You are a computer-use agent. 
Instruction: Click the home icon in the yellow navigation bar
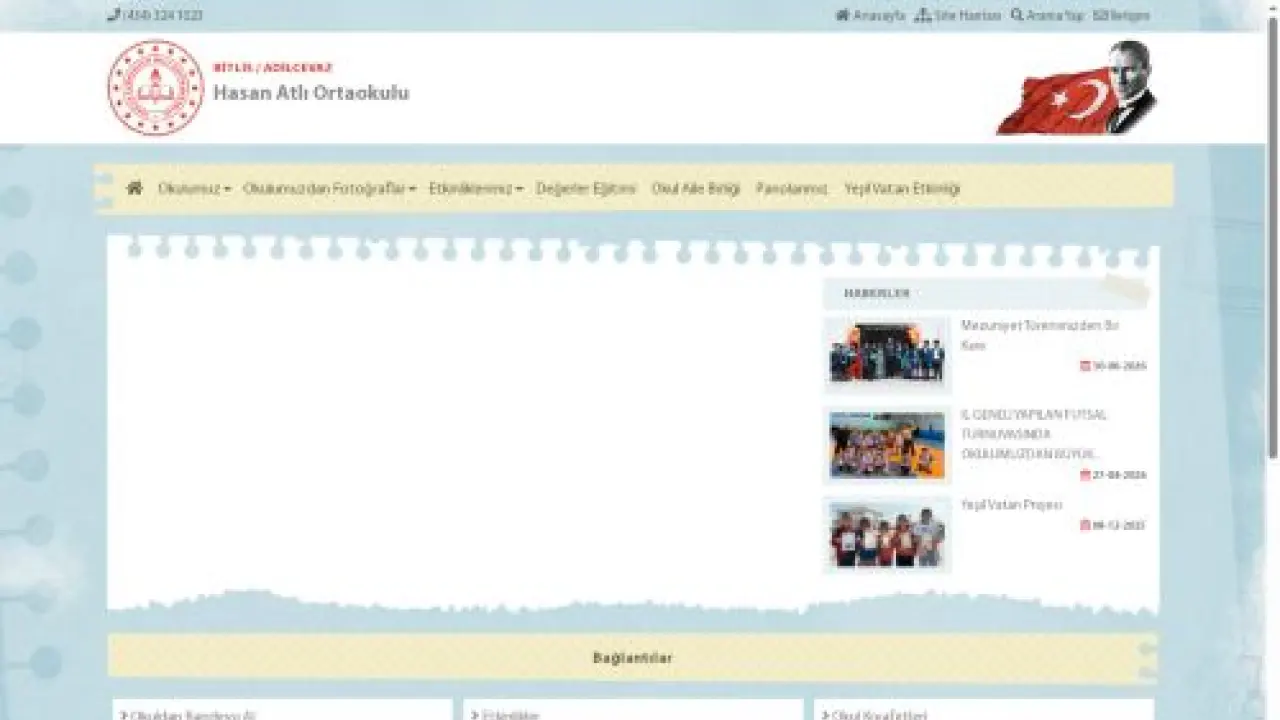pyautogui.click(x=135, y=188)
